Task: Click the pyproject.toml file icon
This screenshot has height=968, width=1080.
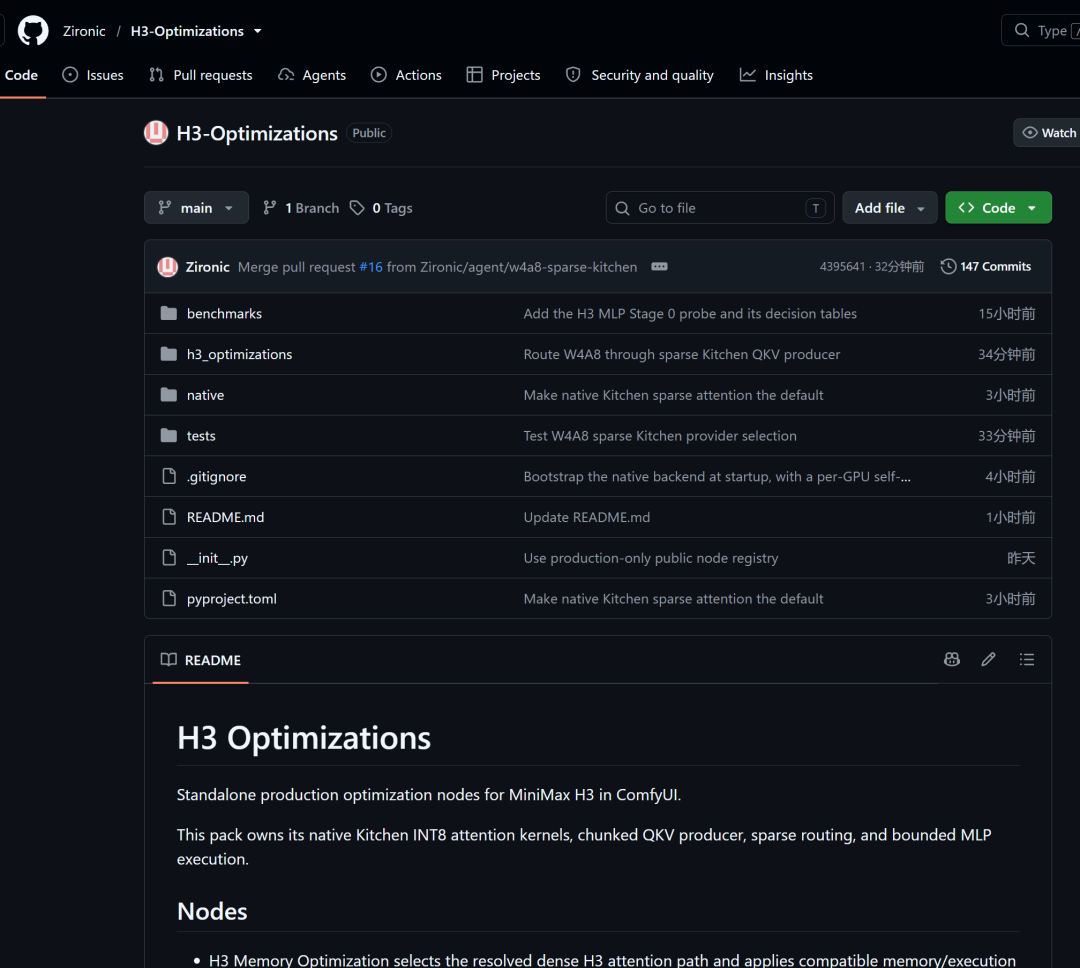Action: click(x=169, y=598)
